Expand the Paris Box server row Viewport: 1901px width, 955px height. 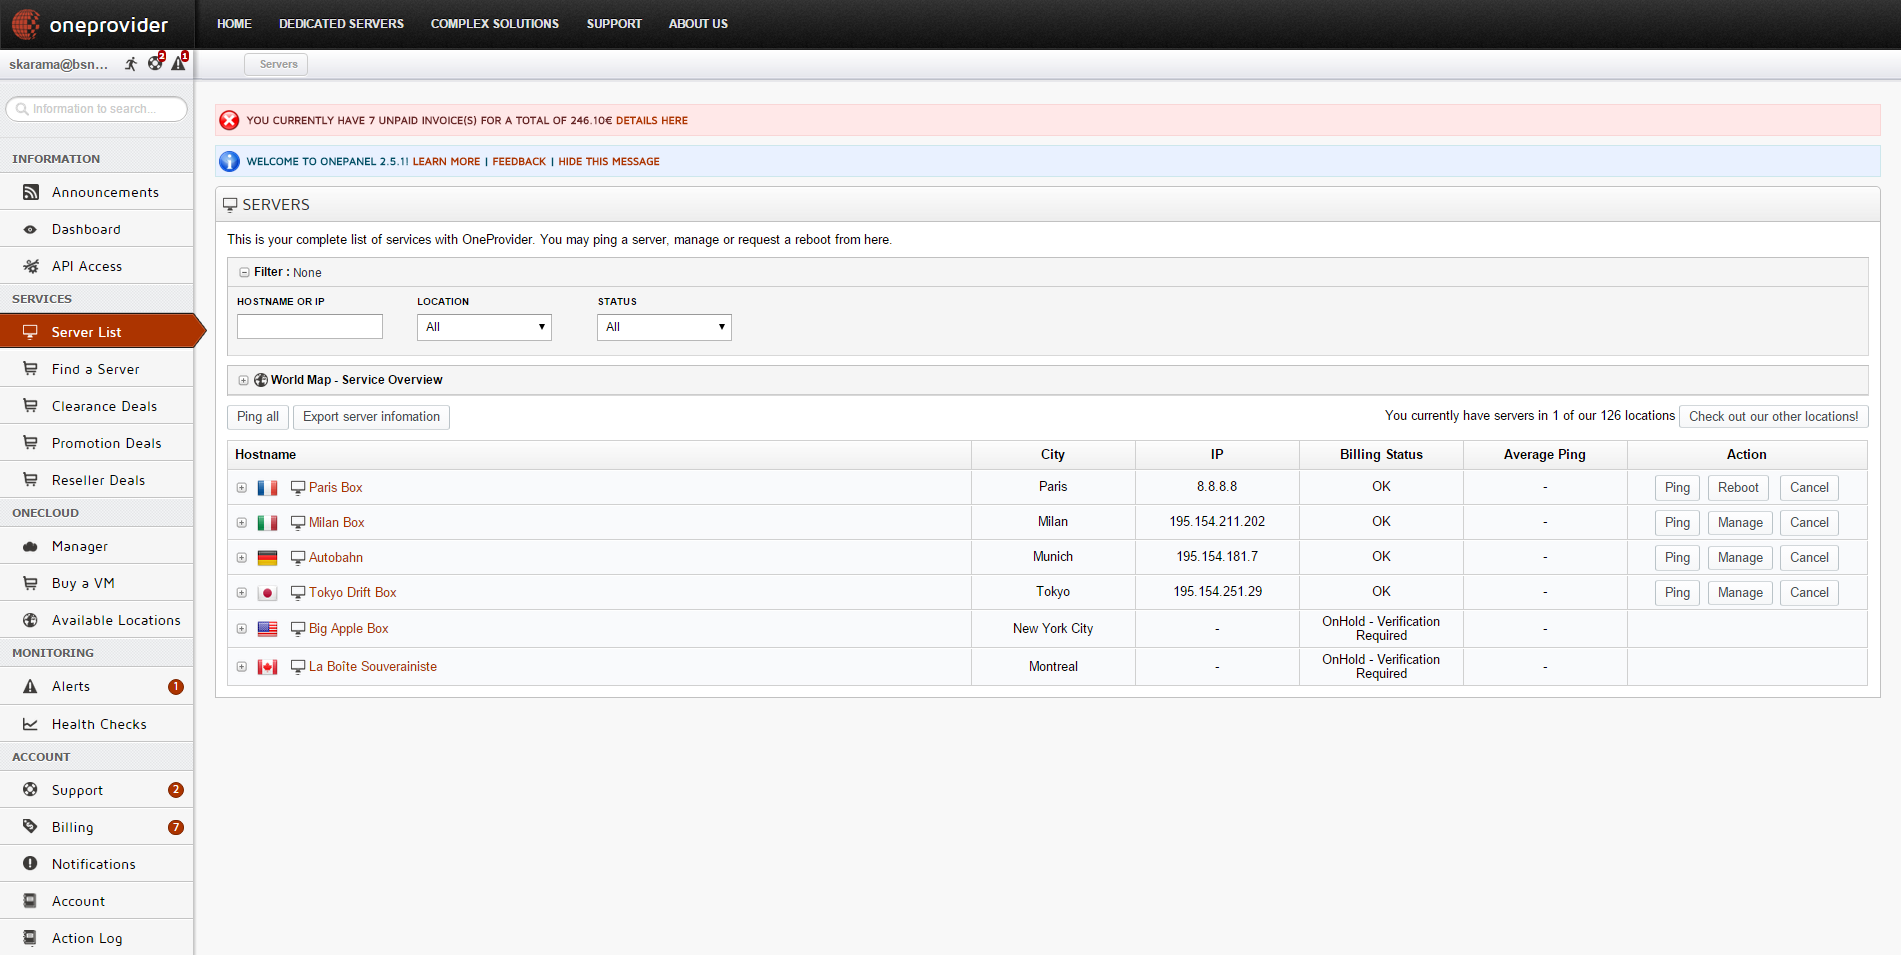pyautogui.click(x=242, y=488)
